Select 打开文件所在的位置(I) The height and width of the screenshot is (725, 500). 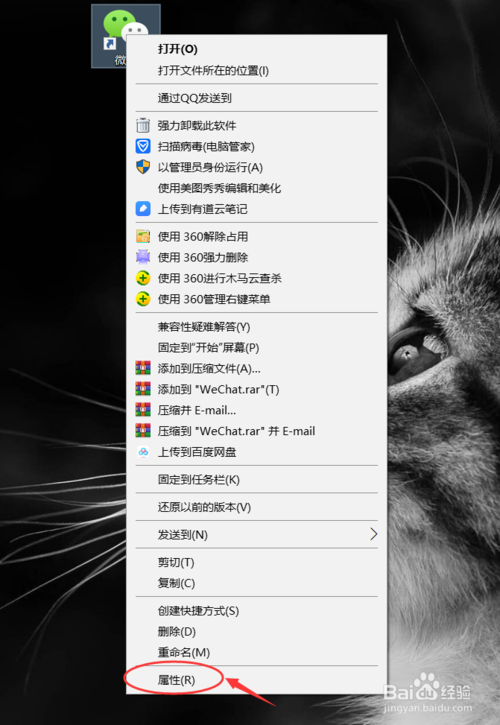(x=256, y=70)
